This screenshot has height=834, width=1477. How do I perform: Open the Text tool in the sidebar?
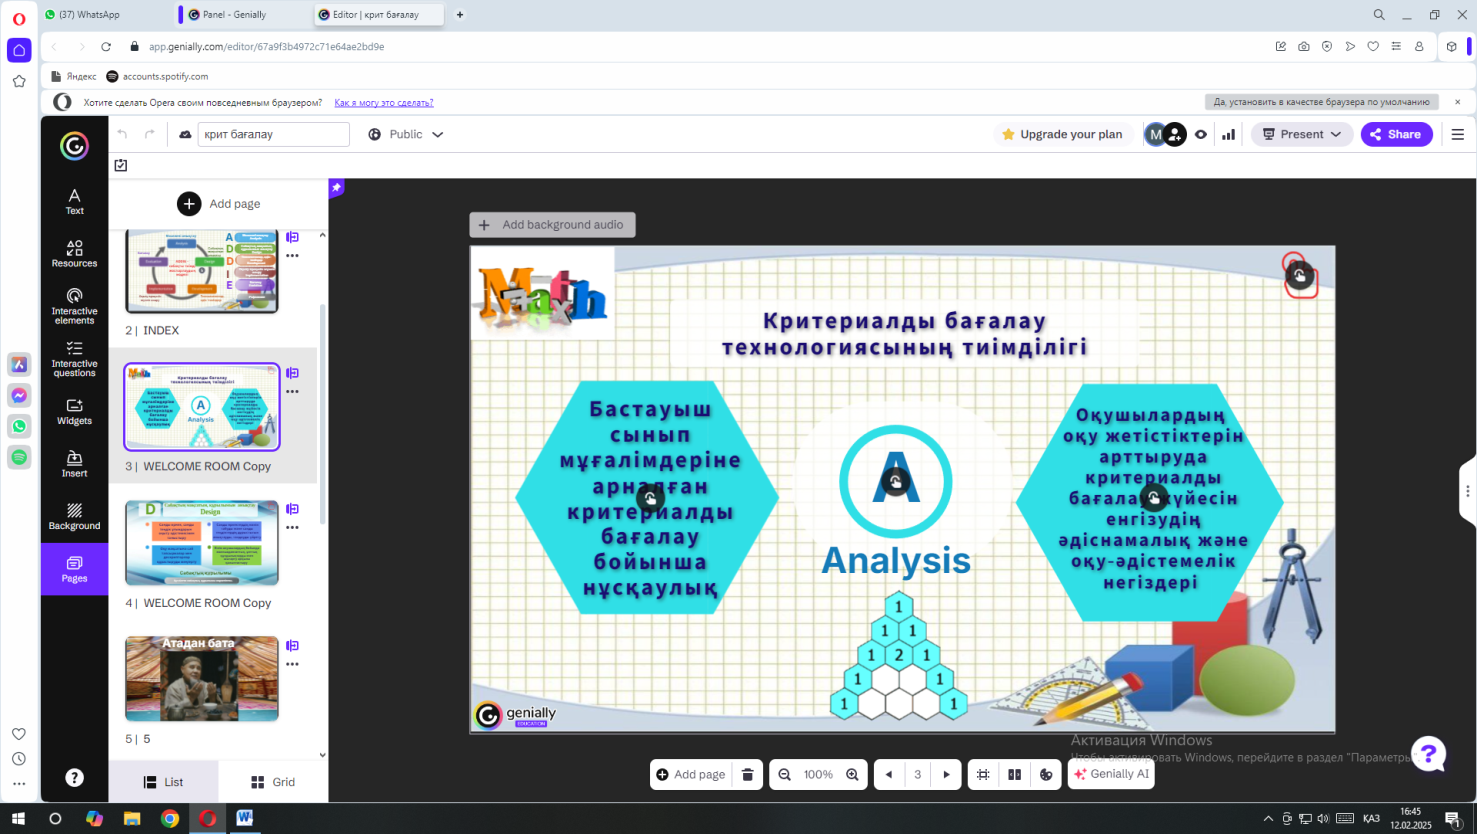tap(74, 201)
